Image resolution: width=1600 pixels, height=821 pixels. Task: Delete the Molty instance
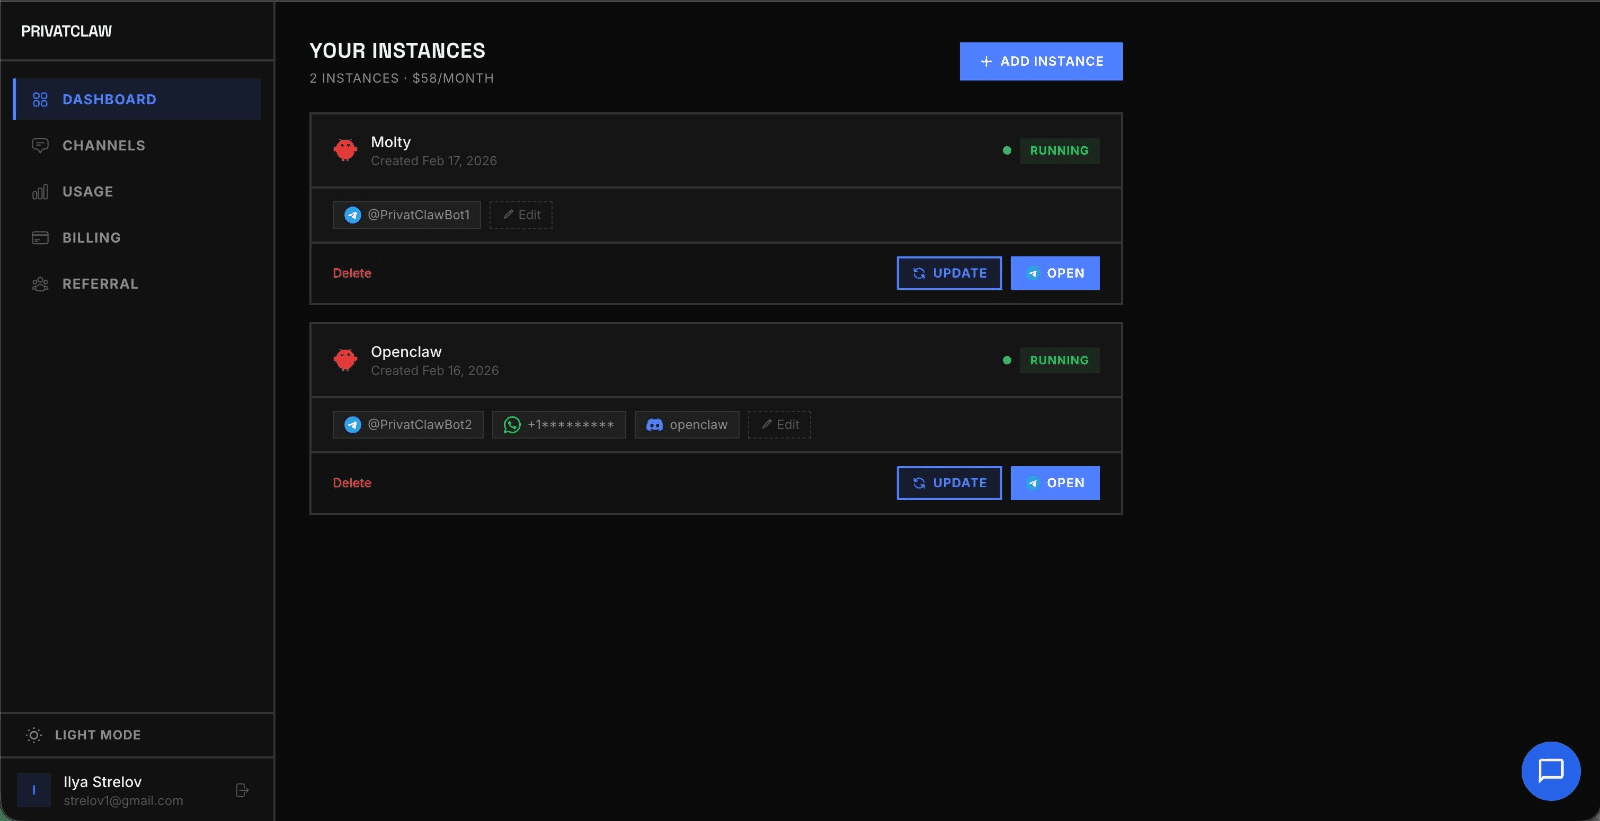(352, 273)
